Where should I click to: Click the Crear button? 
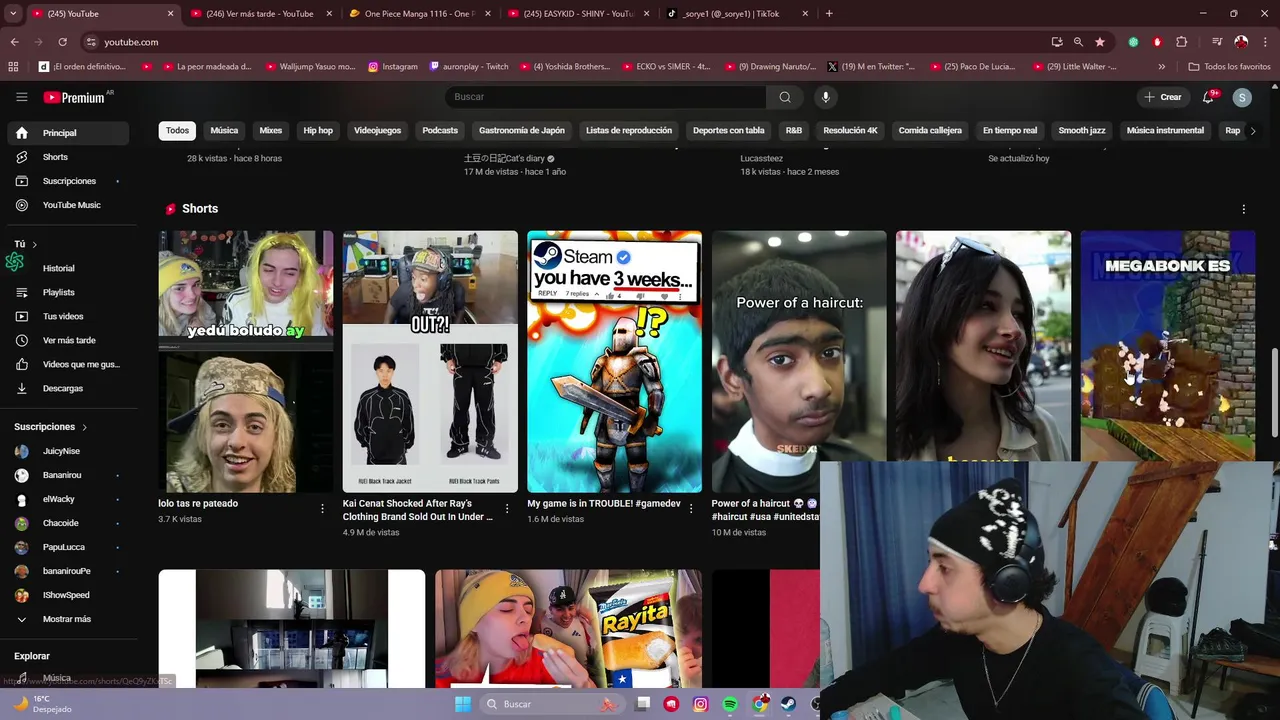1163,97
